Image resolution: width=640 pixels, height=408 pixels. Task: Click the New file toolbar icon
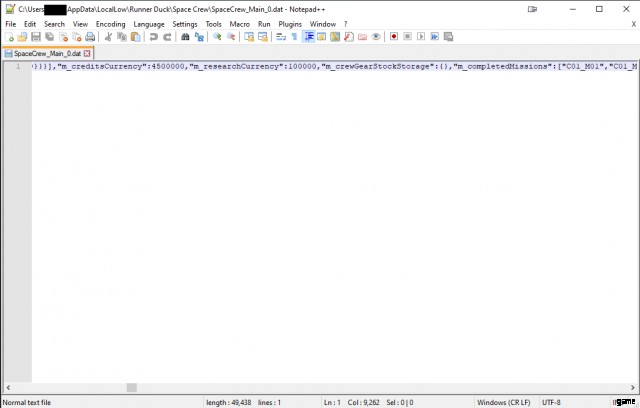[9, 37]
